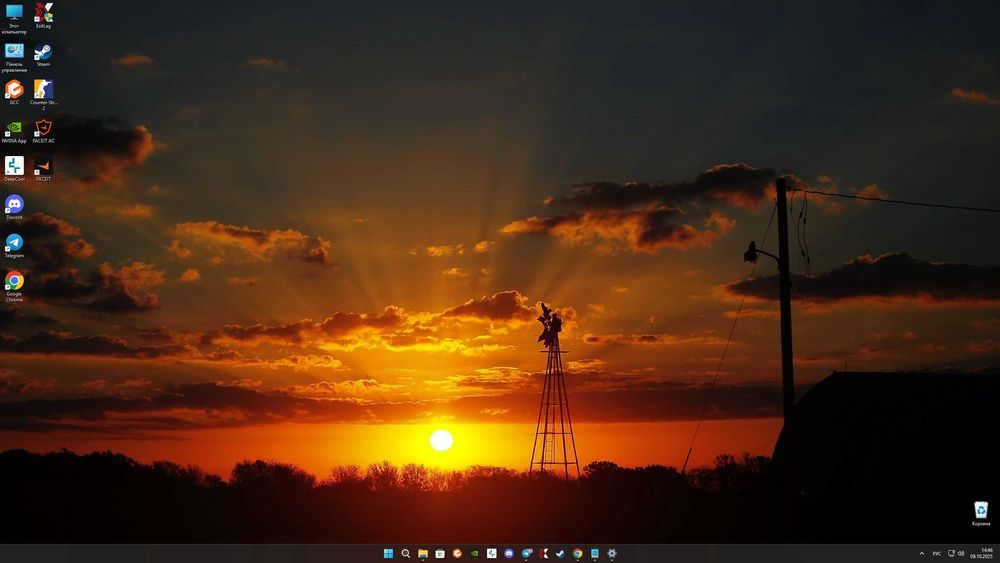Select the FACEIT AC desktop shortcut
Viewport: 1000px width, 563px height.
(43, 131)
